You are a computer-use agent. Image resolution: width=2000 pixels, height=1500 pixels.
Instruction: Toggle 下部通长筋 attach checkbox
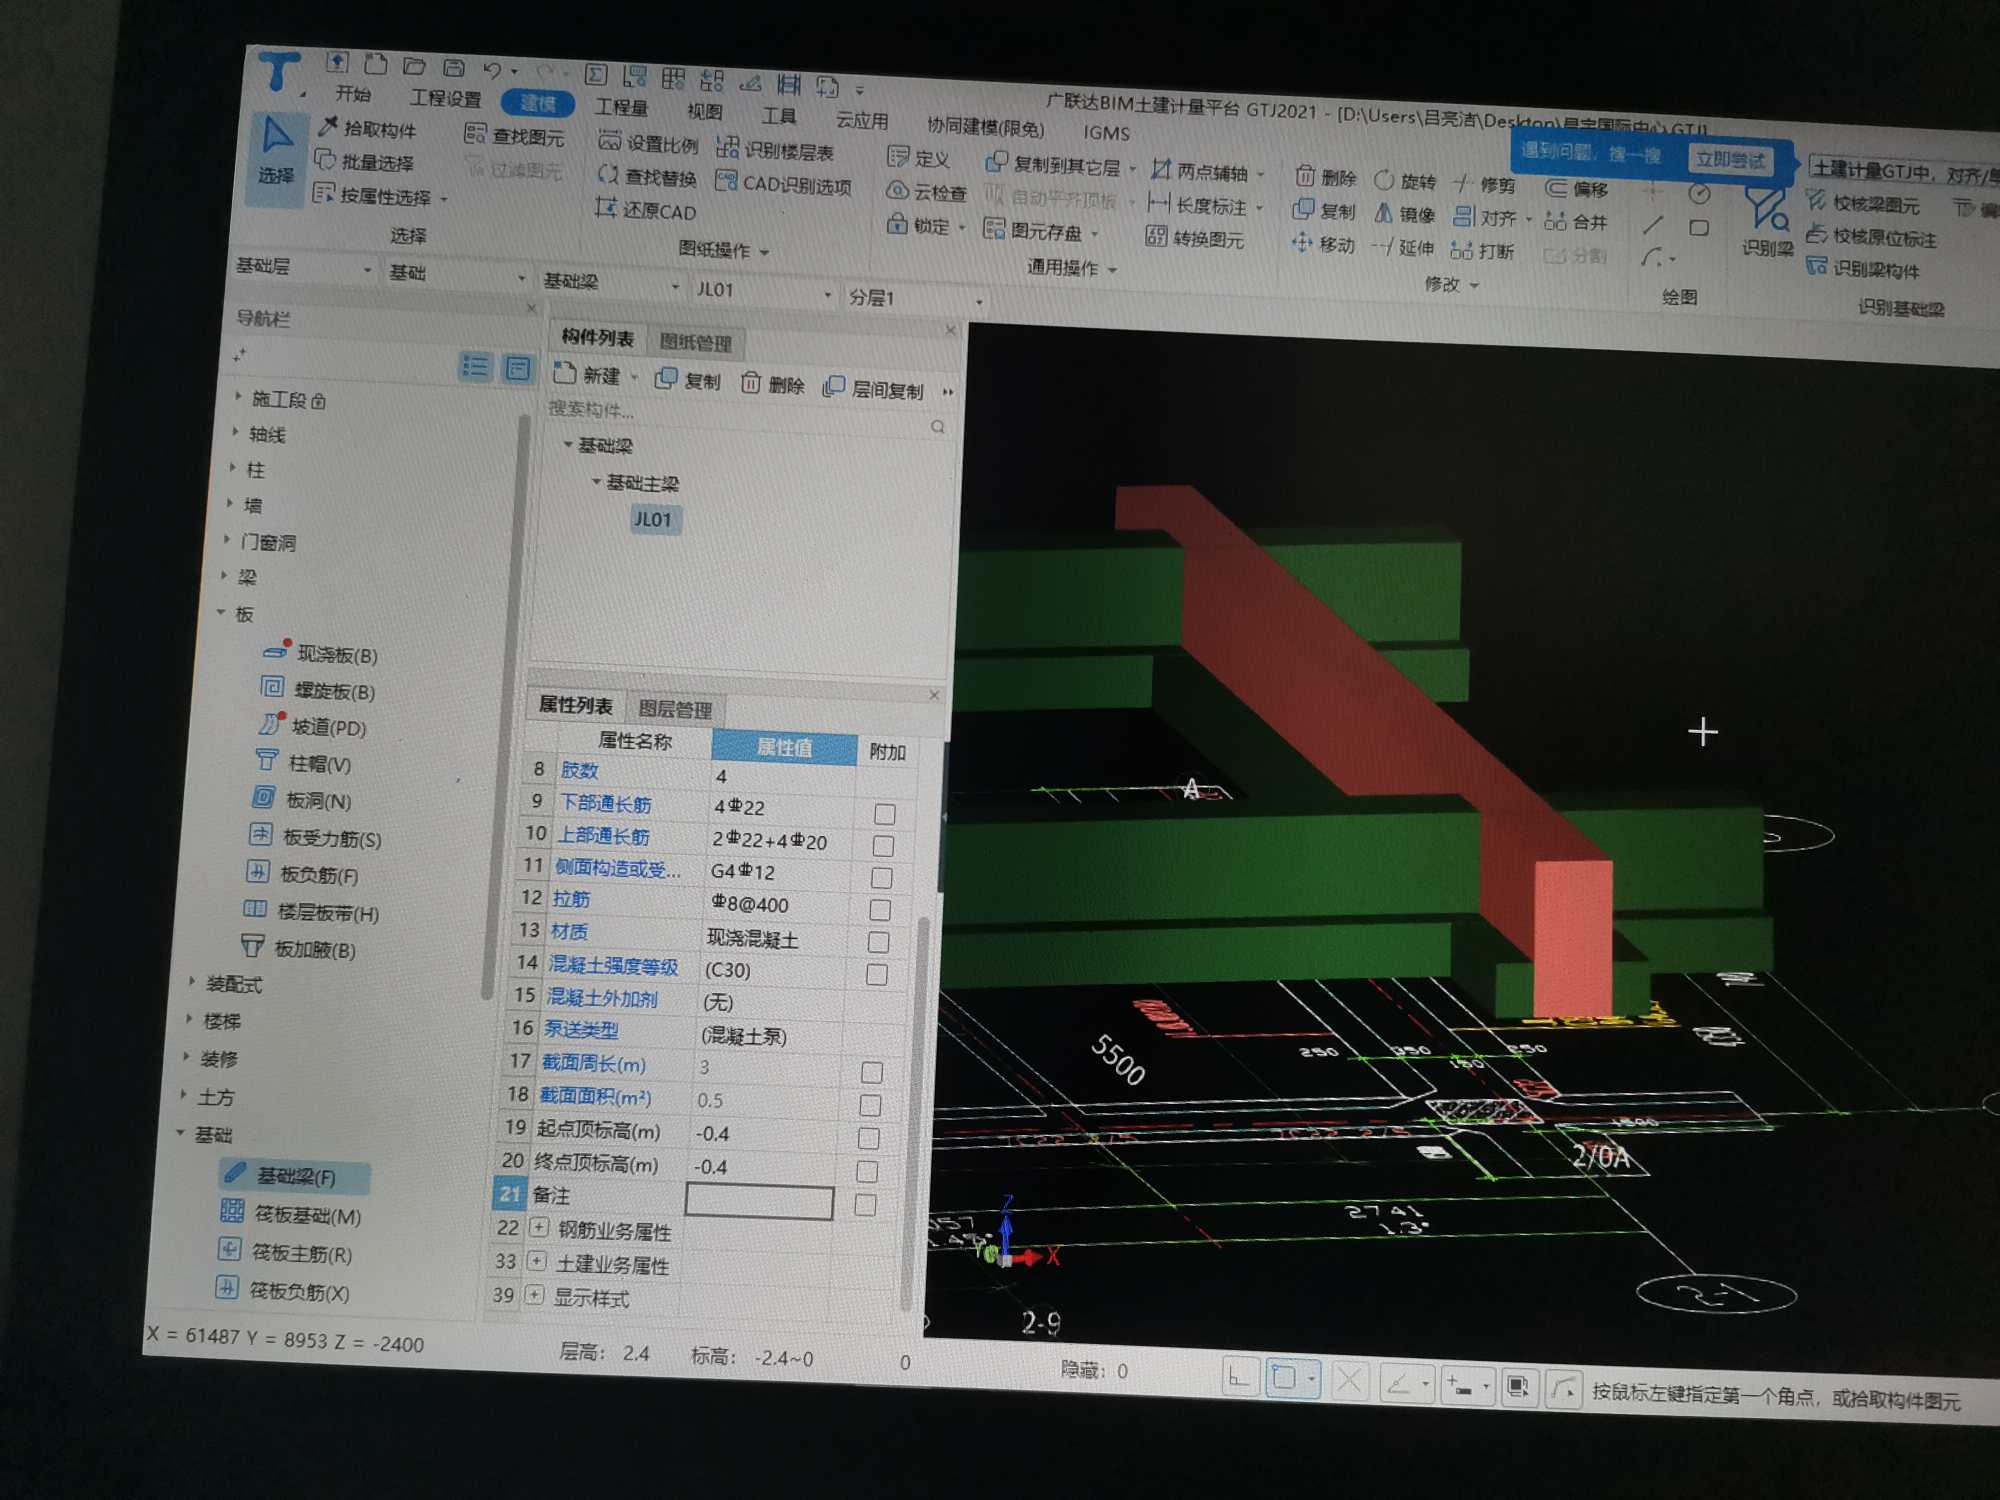pos(884,814)
